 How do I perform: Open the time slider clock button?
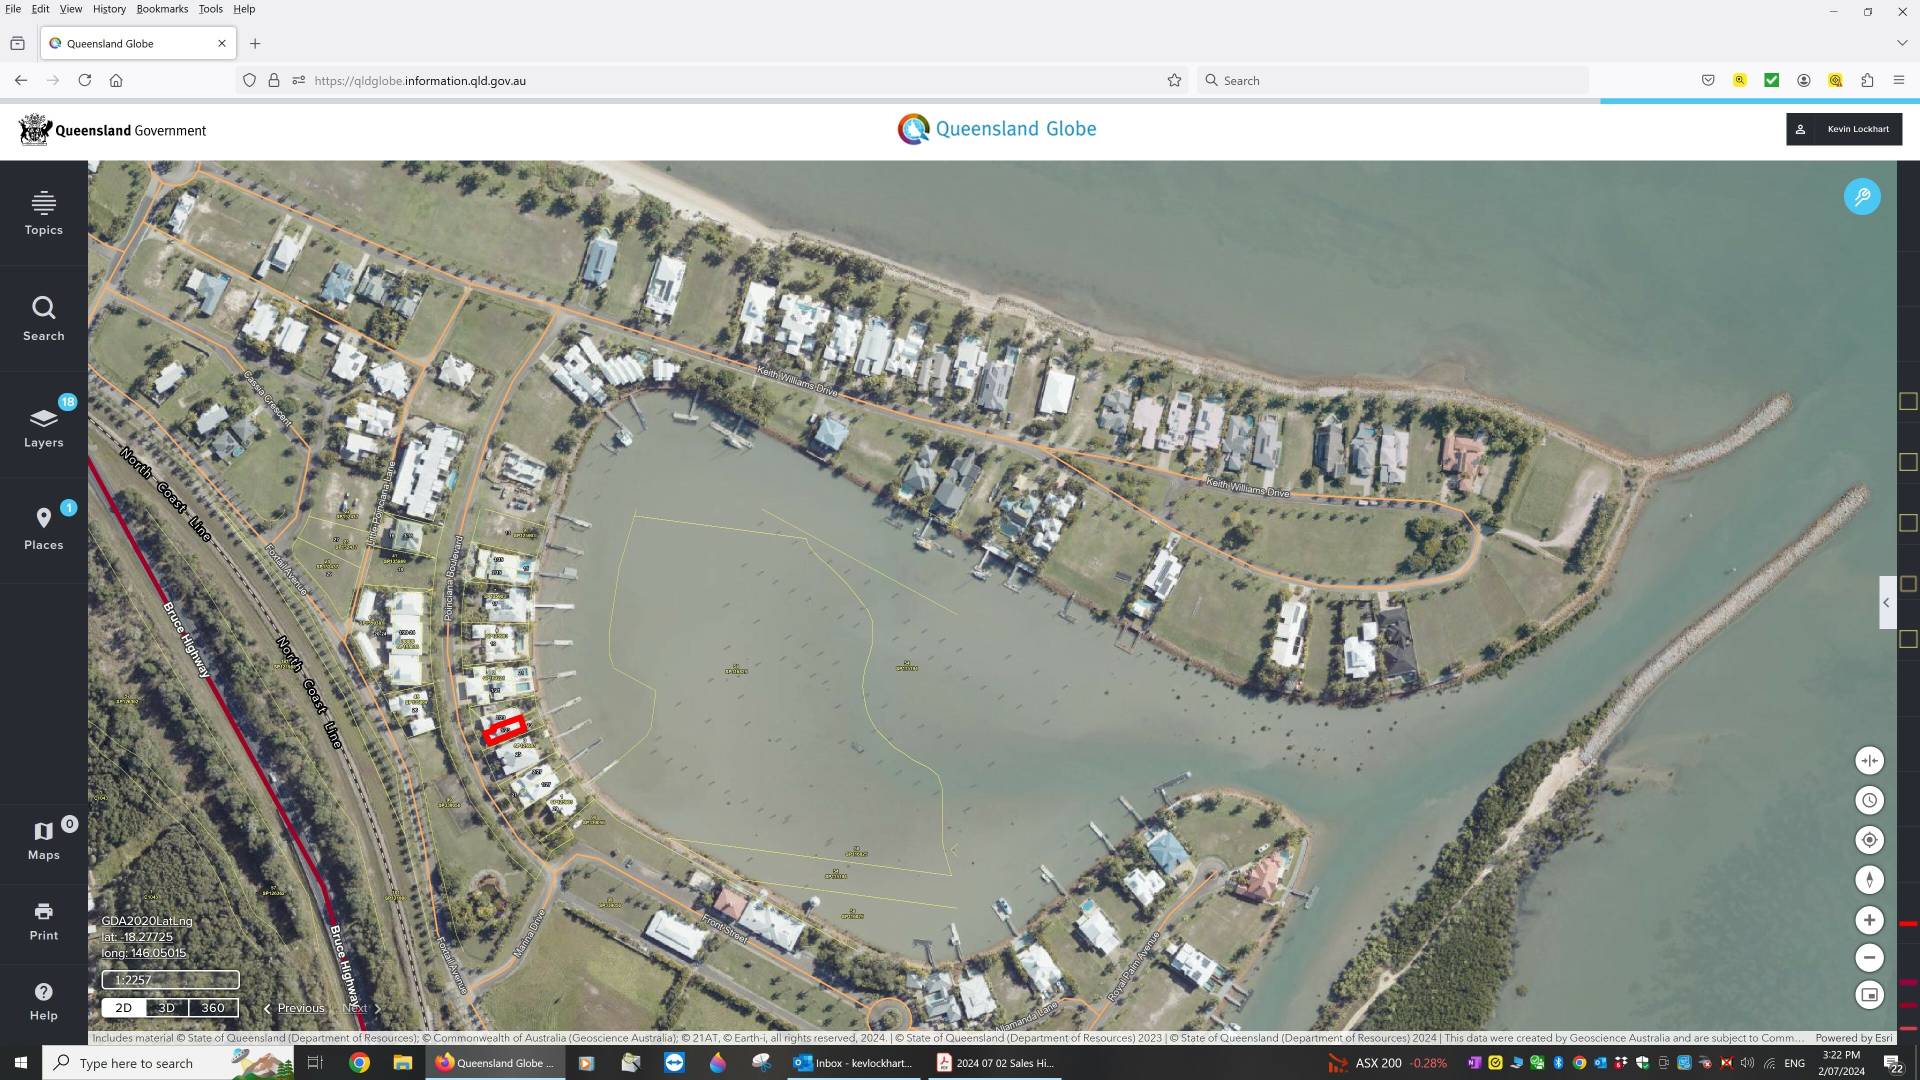coord(1868,801)
